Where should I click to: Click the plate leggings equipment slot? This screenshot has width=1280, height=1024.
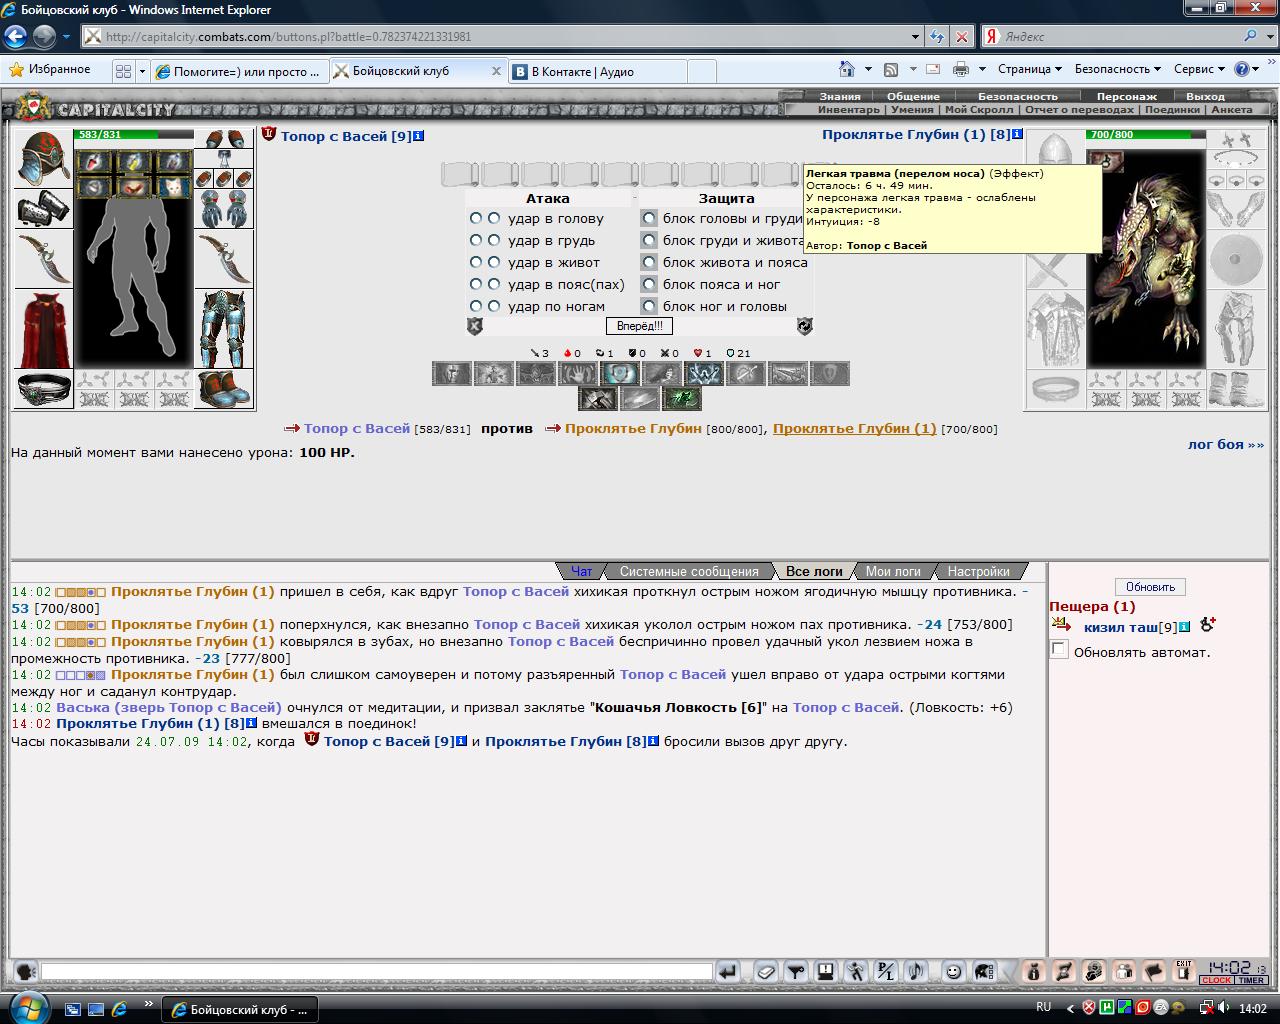coord(224,330)
